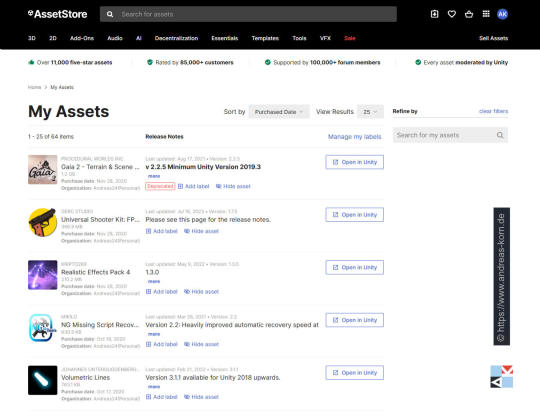Open the View Results 25 dropdown
This screenshot has height=415, width=540.
pyautogui.click(x=370, y=112)
